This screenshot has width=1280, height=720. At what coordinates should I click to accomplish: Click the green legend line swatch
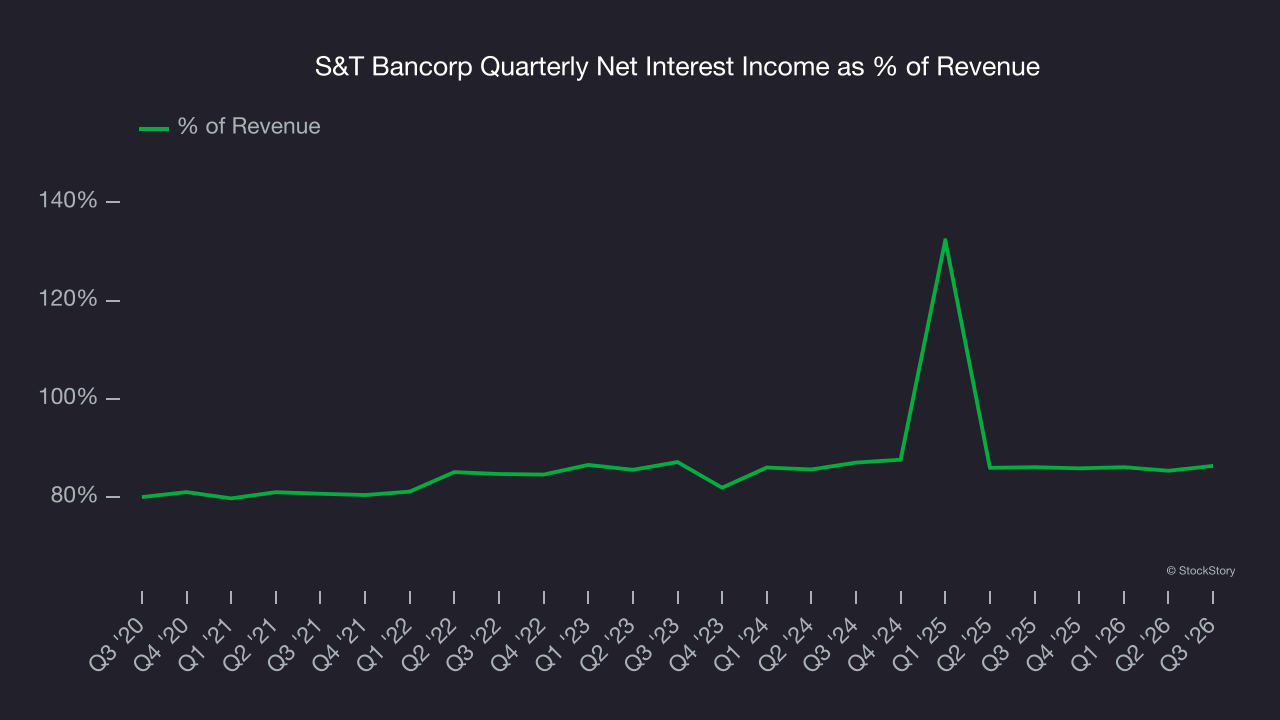click(x=154, y=128)
